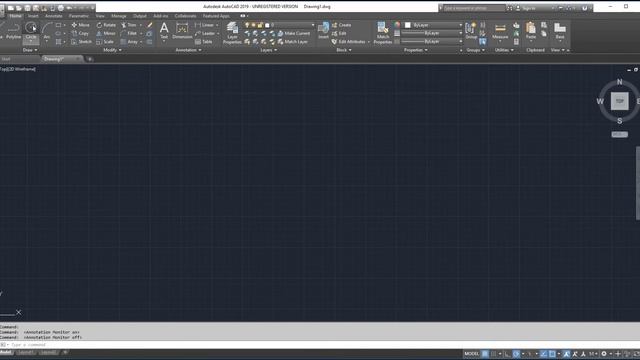The image size is (640, 360).
Task: Activate the Mirror tool
Action: pos(106,33)
